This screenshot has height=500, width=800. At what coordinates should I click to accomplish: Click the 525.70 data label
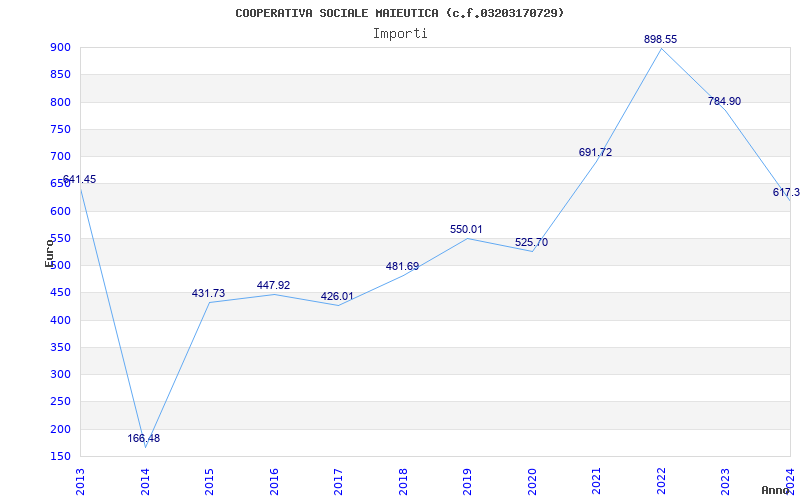(531, 242)
